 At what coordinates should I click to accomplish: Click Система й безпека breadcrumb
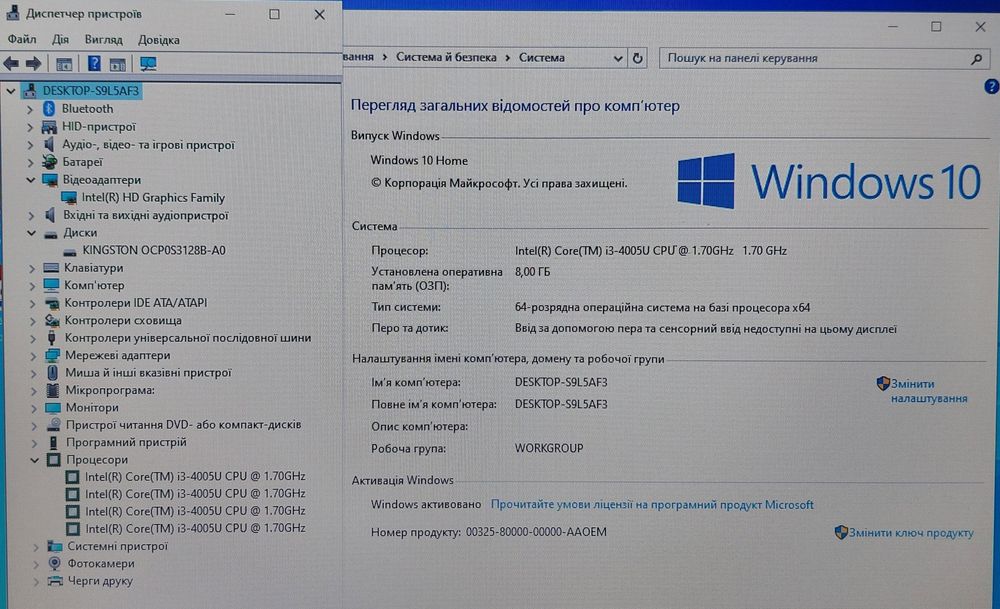(446, 57)
